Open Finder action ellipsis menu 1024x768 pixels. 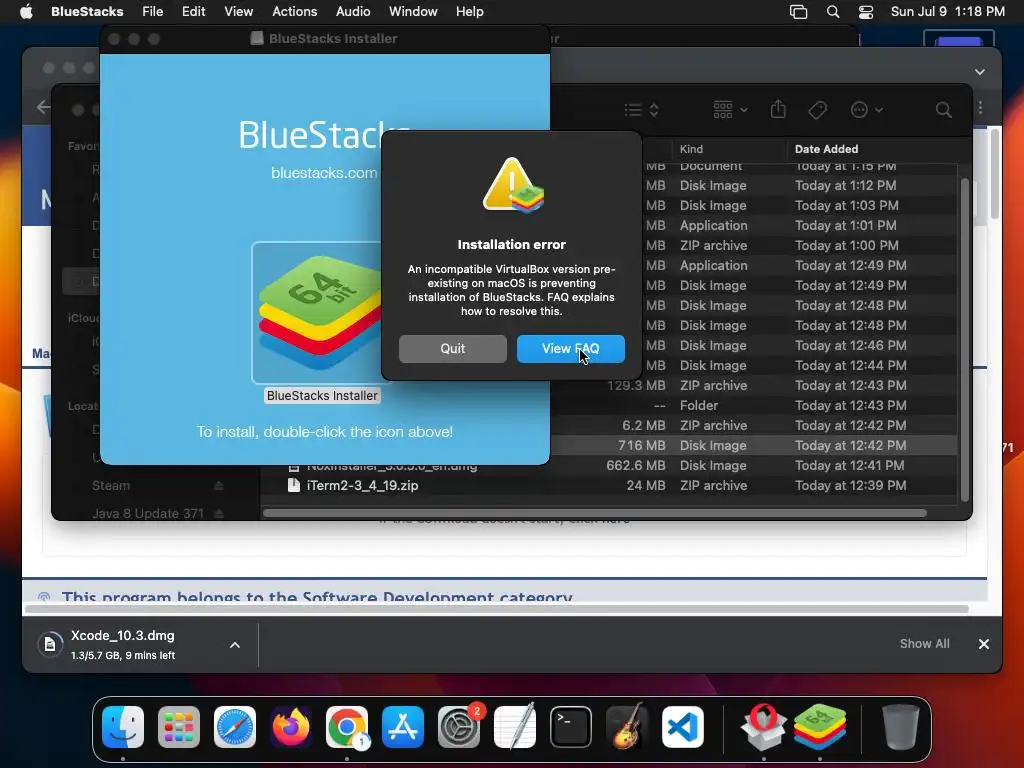[867, 110]
